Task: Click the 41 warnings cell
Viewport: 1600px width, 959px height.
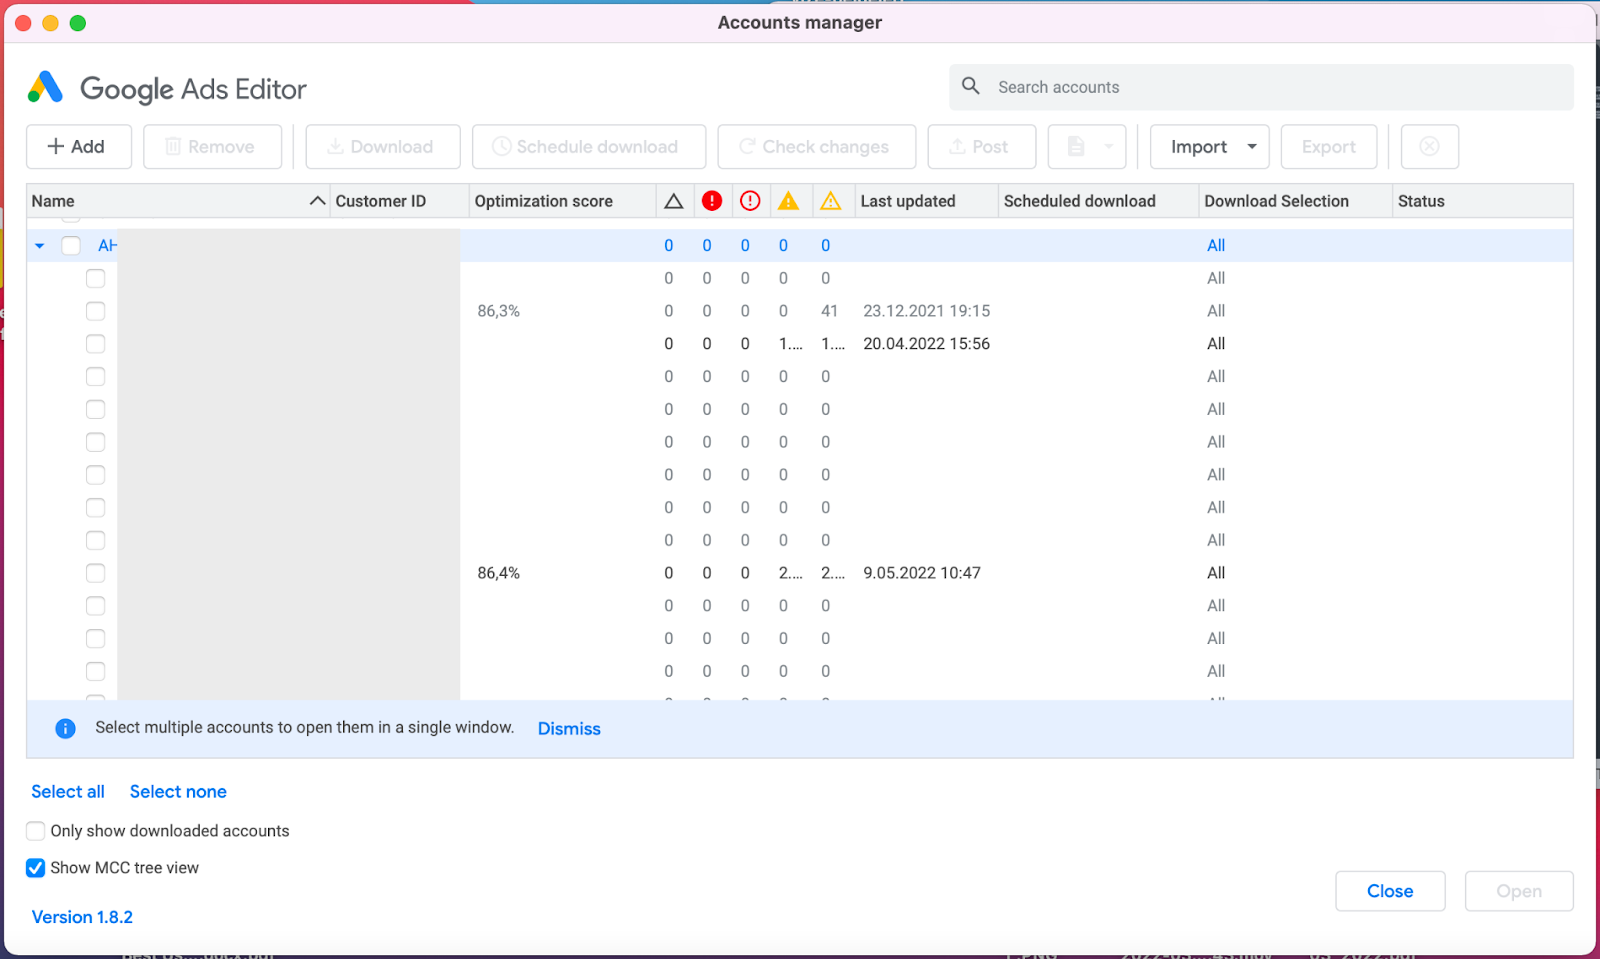Action: pyautogui.click(x=830, y=311)
